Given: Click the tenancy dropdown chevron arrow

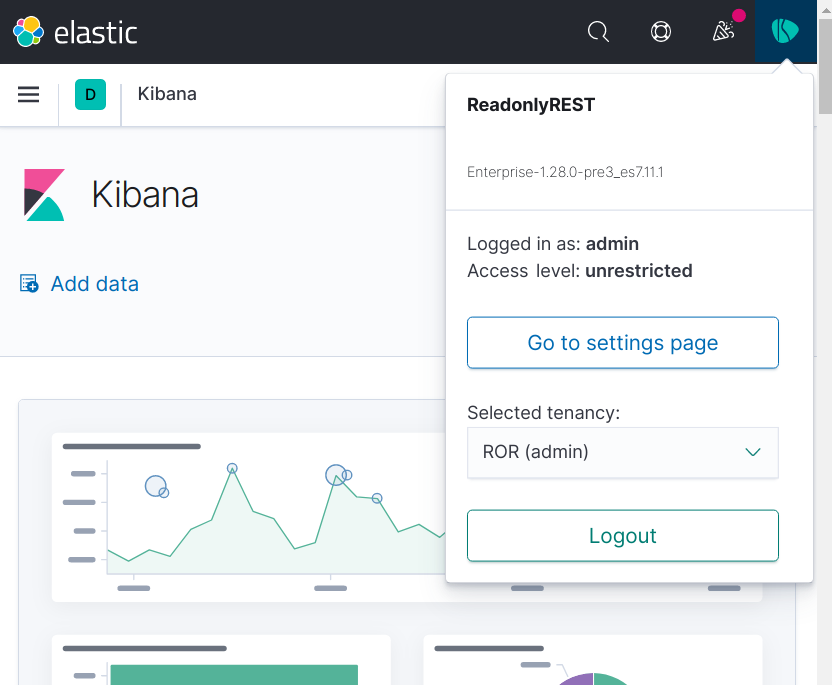Looking at the screenshot, I should [x=753, y=452].
